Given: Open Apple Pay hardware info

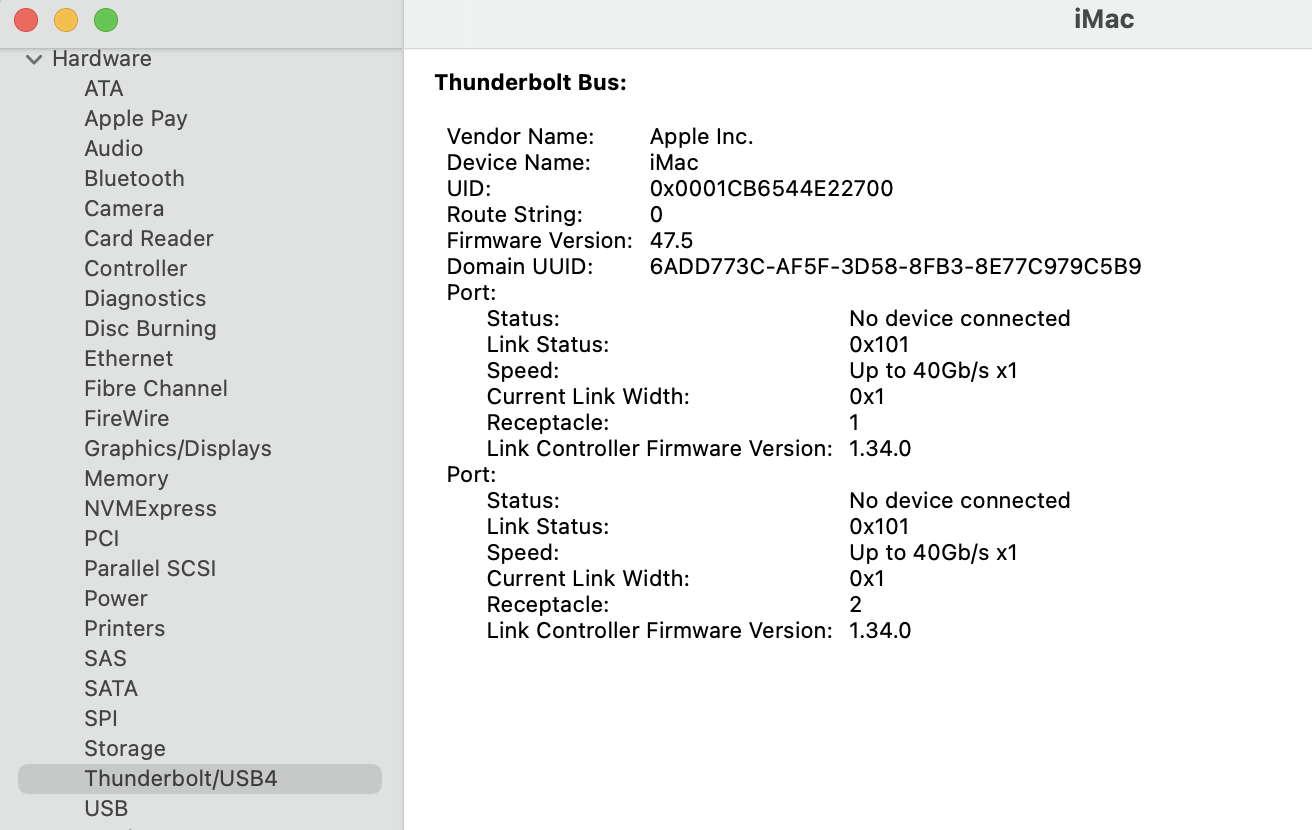Looking at the screenshot, I should pos(136,119).
